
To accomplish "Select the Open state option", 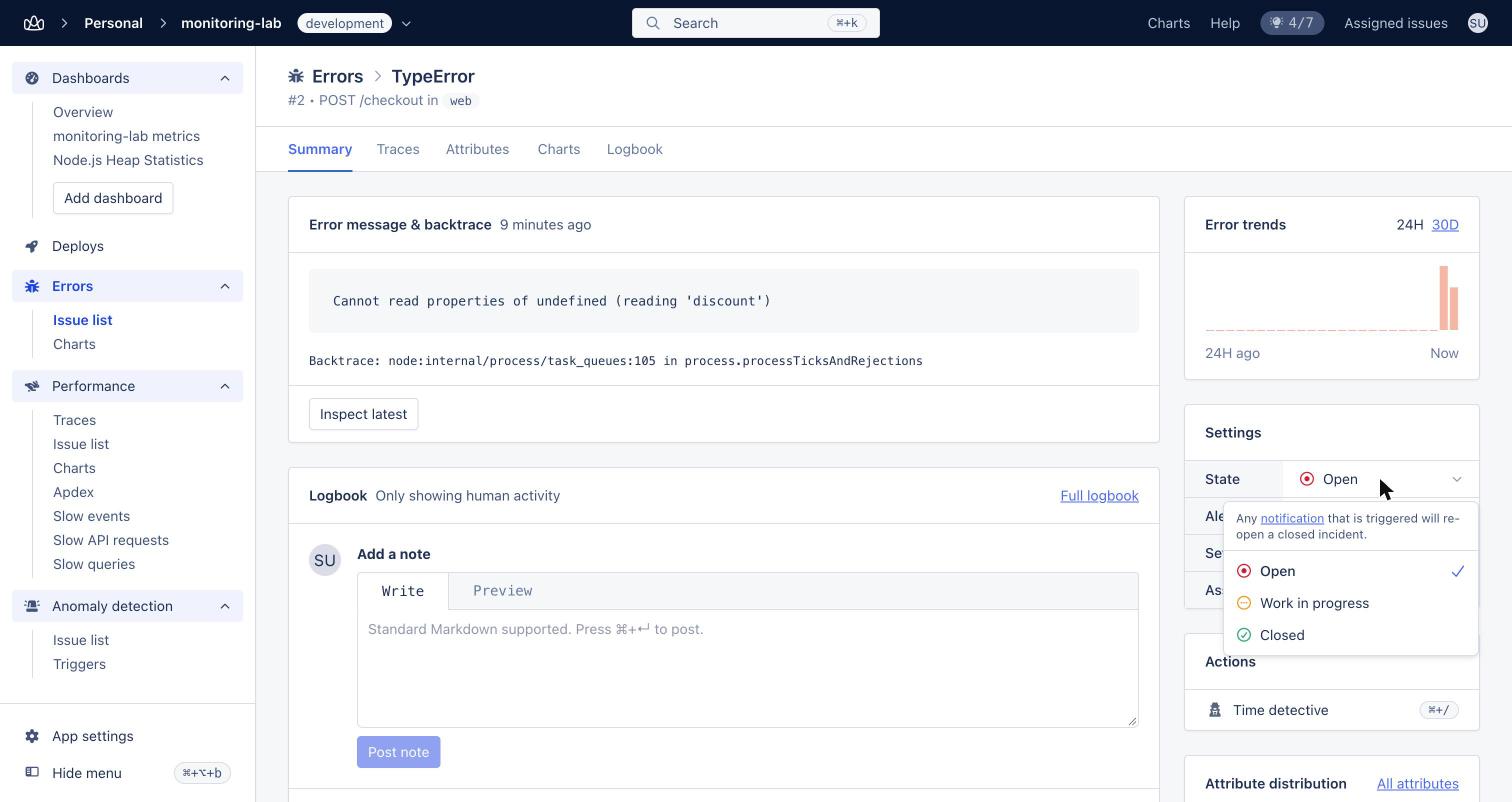I will (1350, 571).
